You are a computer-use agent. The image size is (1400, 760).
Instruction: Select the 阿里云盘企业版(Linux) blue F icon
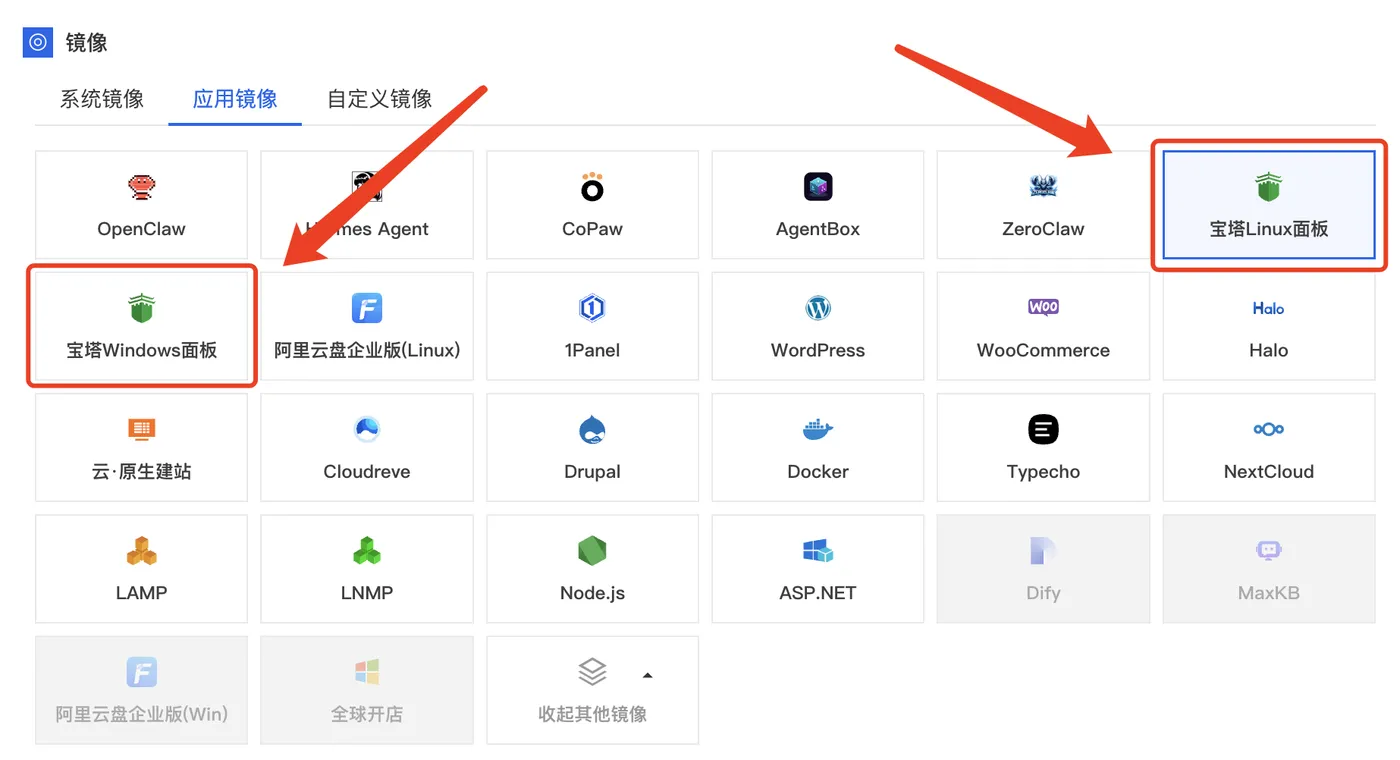pos(367,308)
